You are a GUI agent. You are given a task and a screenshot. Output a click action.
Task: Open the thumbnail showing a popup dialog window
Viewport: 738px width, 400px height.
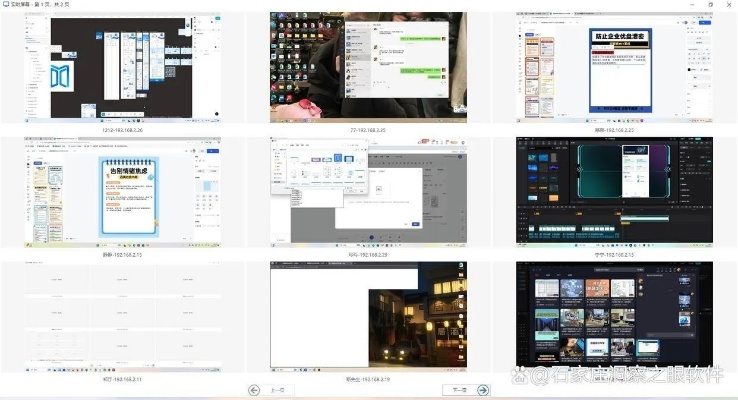pos(369,192)
